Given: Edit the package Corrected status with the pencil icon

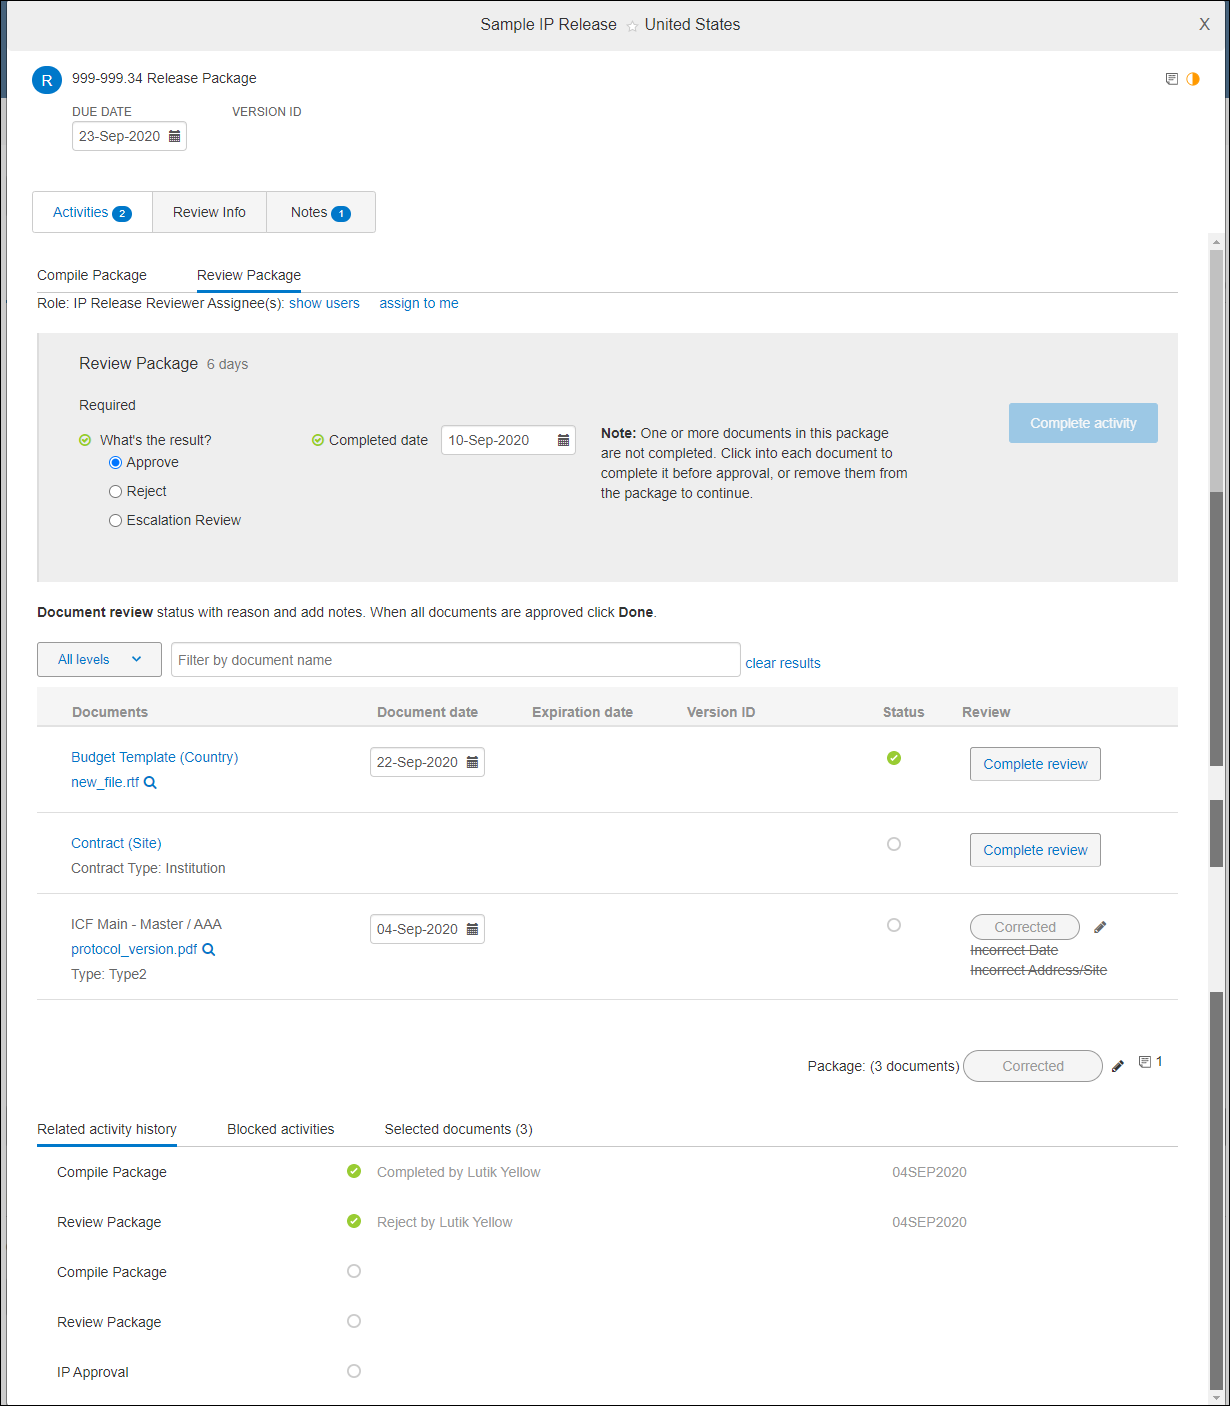Looking at the screenshot, I should (1117, 1066).
